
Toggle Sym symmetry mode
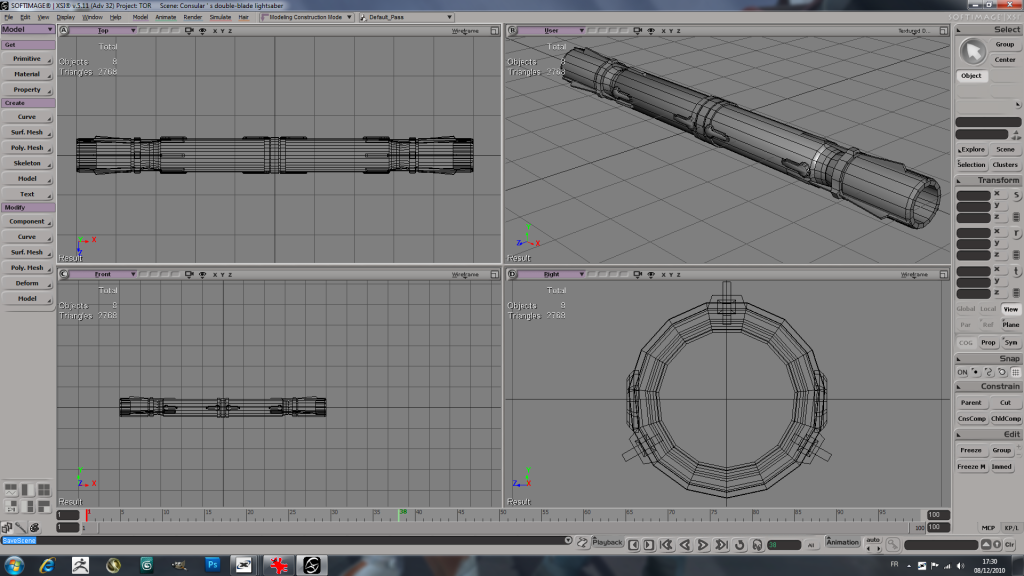1011,342
